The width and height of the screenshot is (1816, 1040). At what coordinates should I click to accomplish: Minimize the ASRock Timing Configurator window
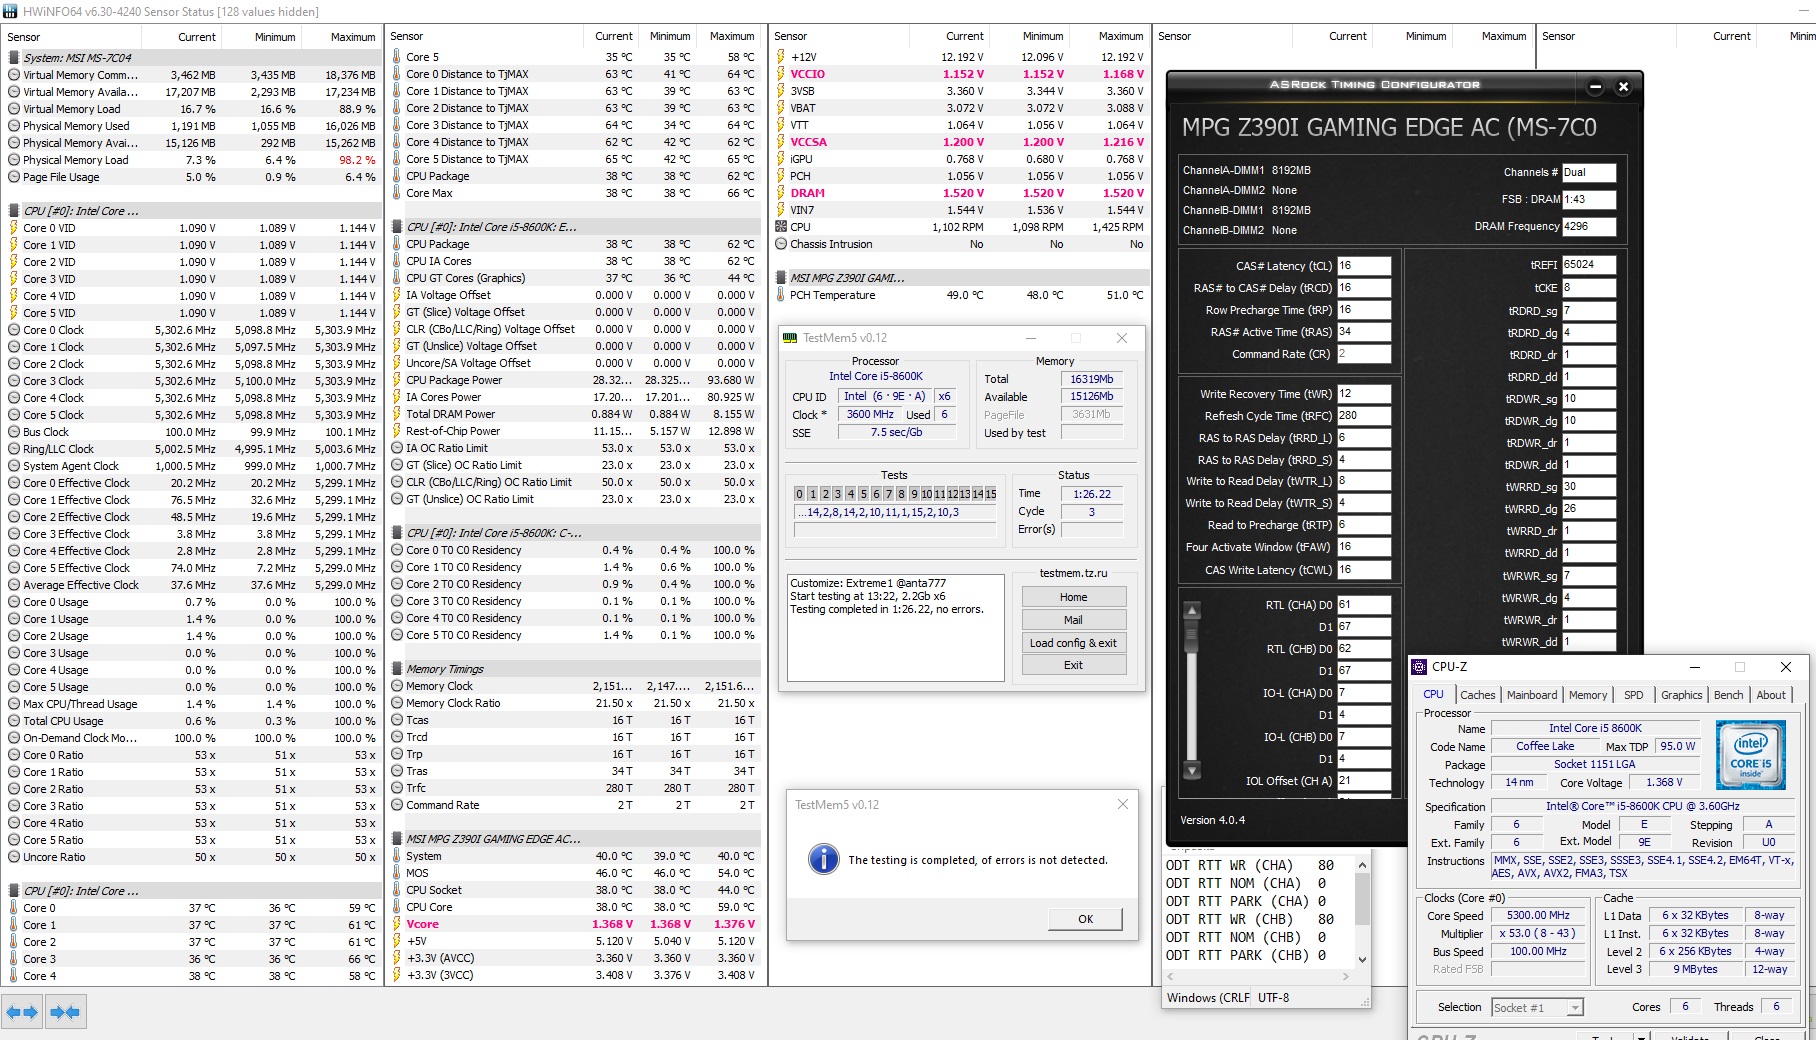pyautogui.click(x=1595, y=87)
